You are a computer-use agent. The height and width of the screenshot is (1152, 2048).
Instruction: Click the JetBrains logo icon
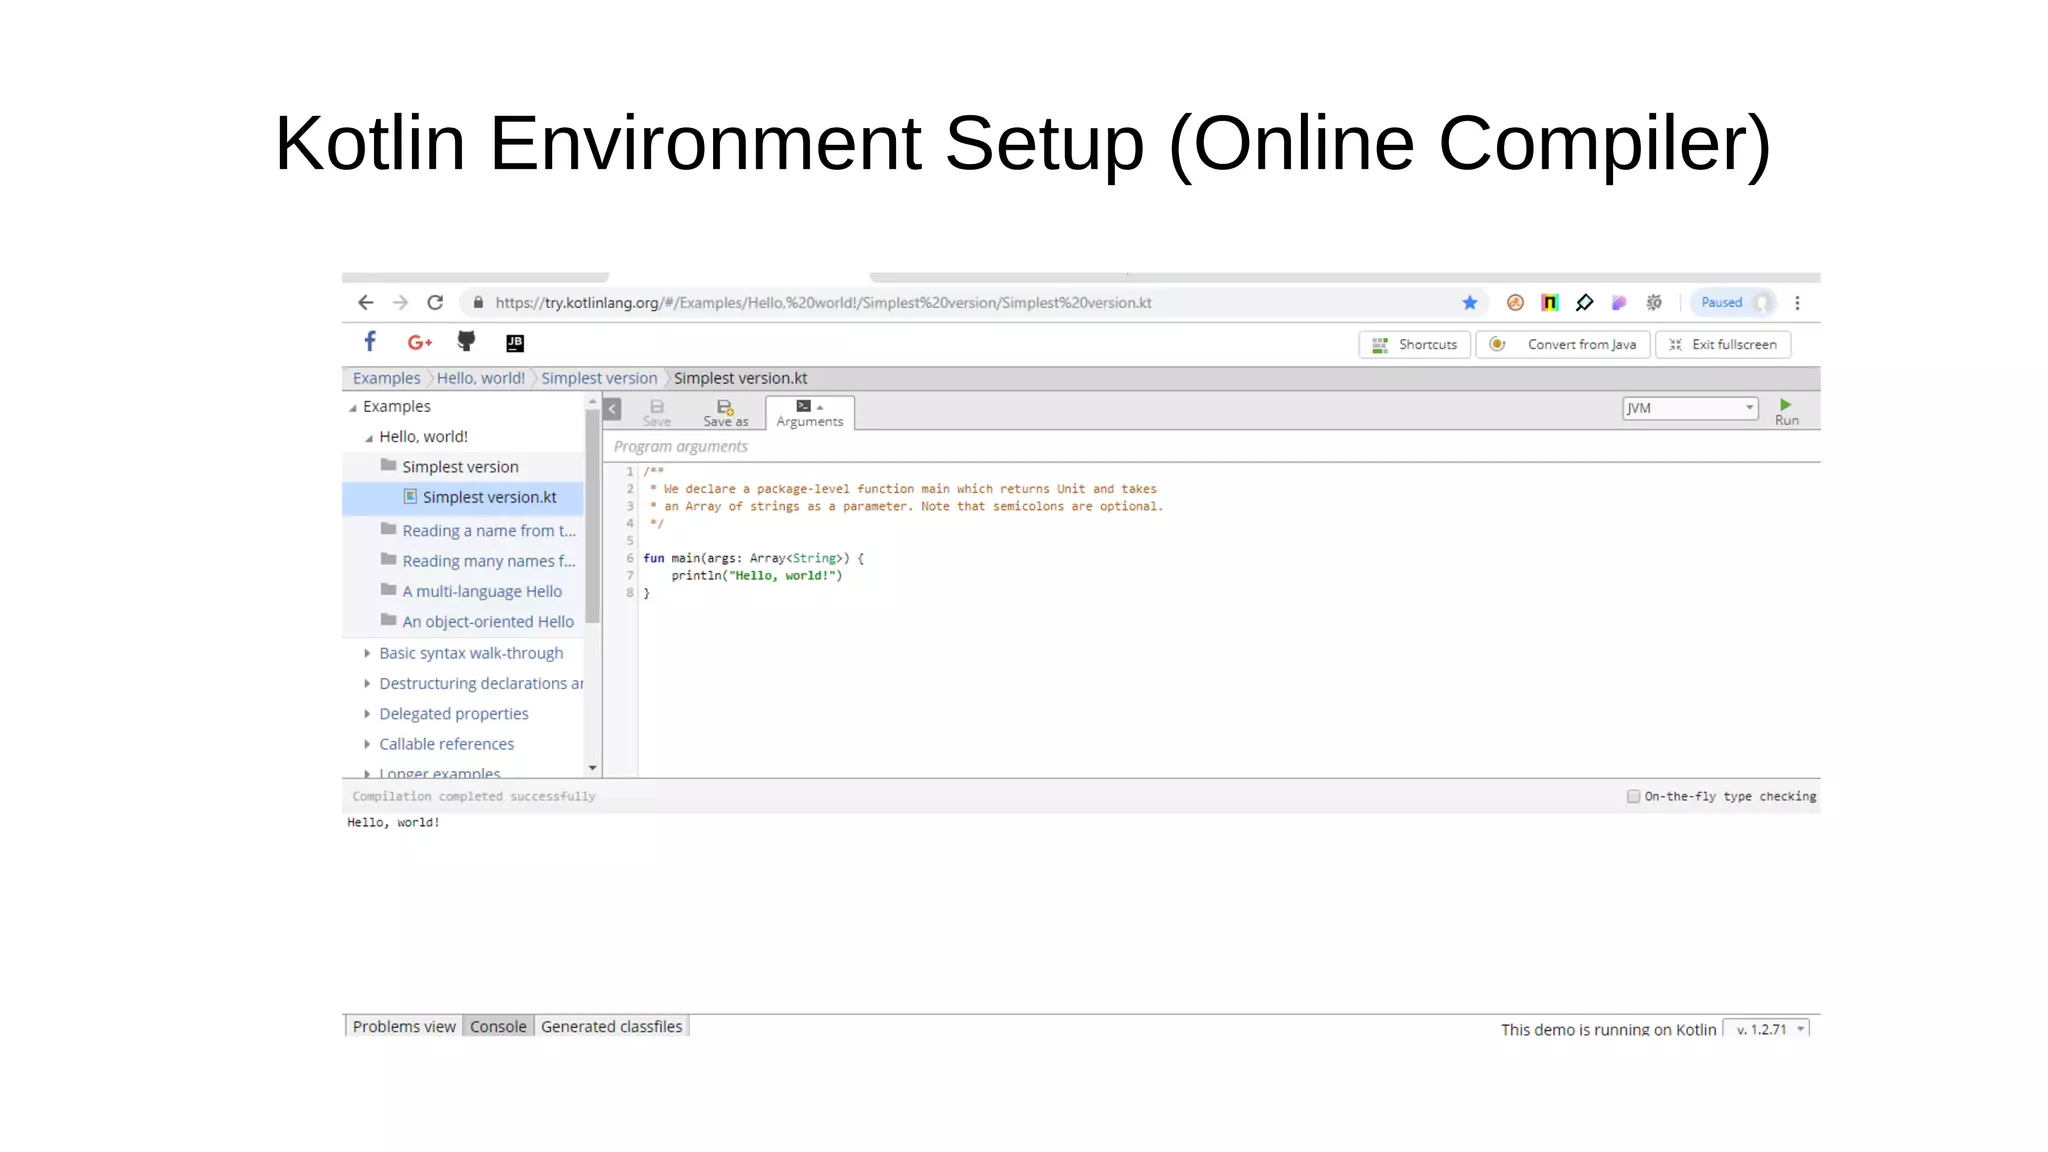coord(515,343)
